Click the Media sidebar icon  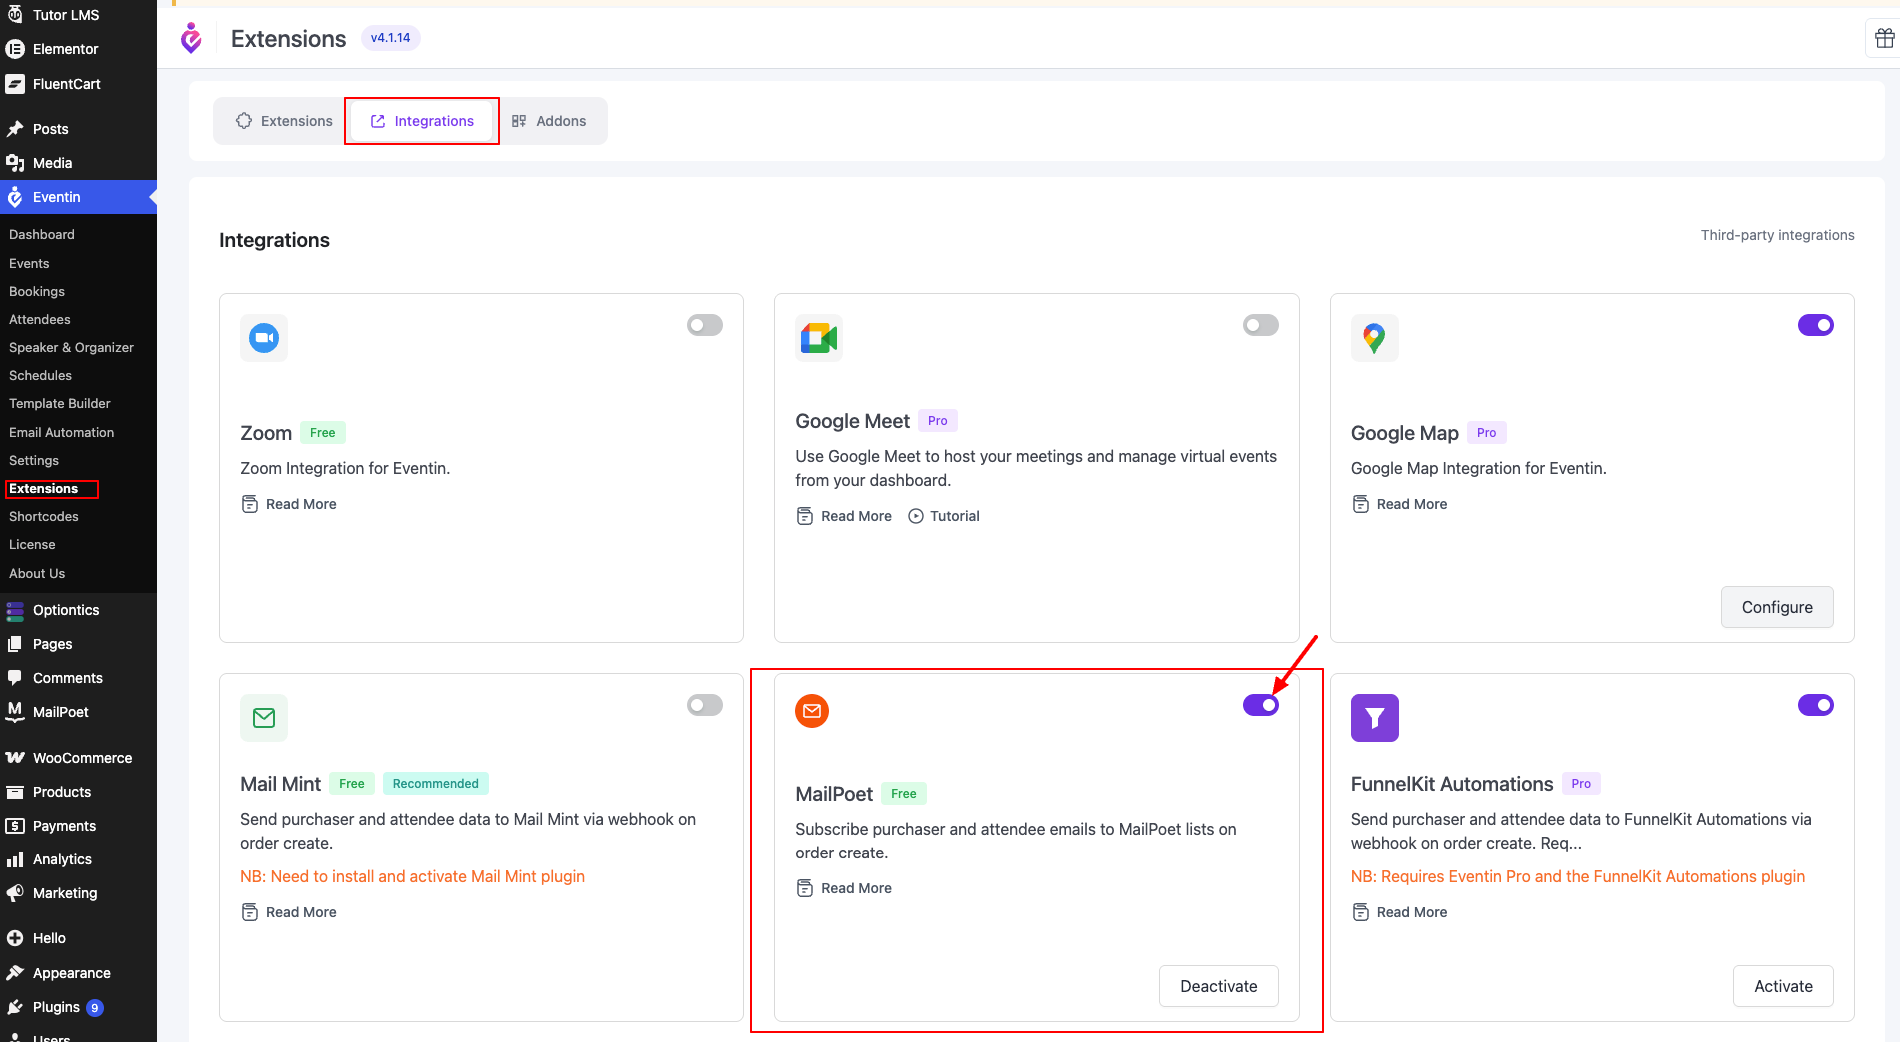point(15,163)
